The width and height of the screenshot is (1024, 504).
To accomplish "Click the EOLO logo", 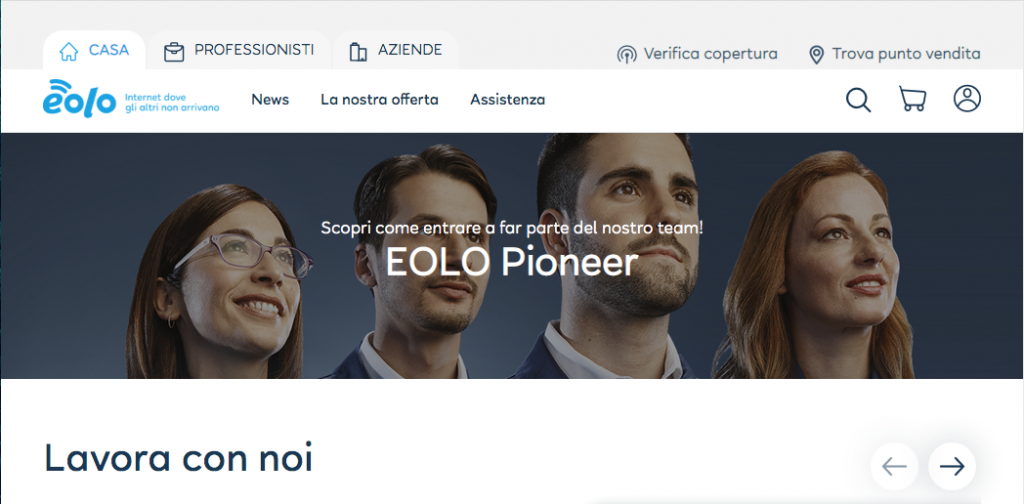I will coord(79,99).
